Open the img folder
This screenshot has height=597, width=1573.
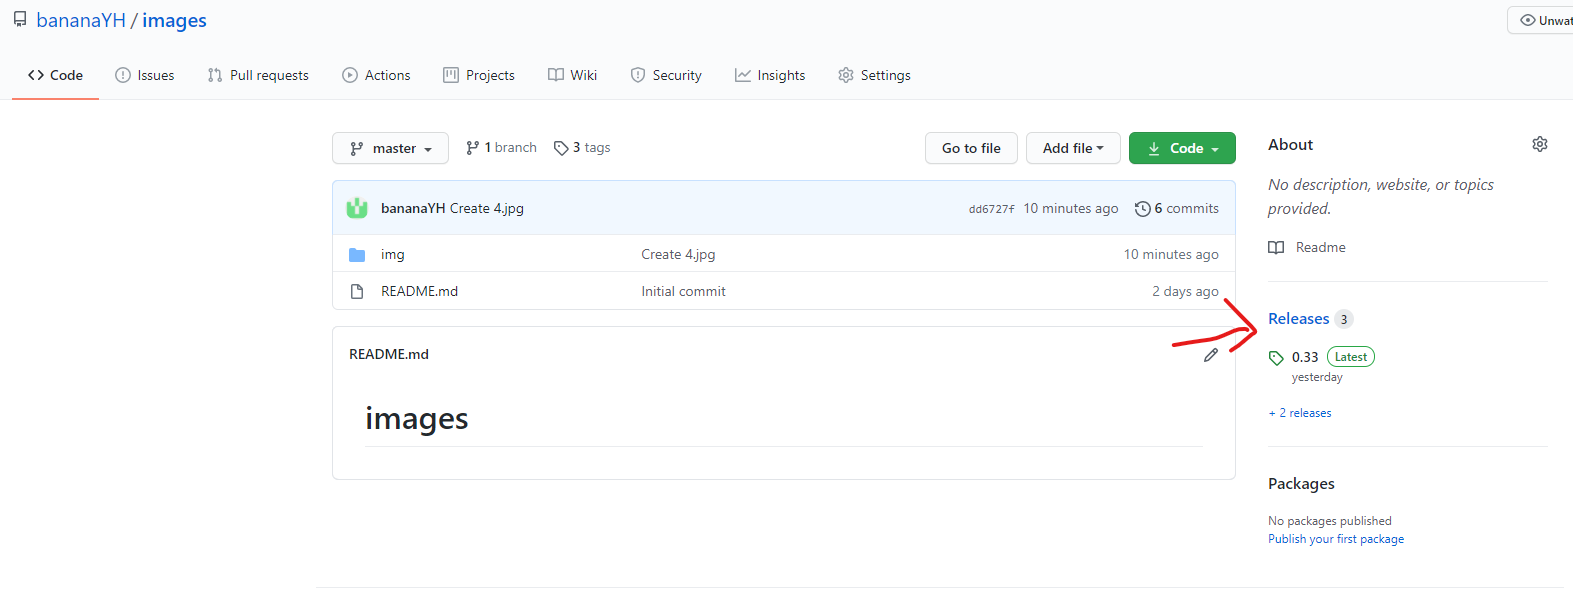(x=393, y=255)
